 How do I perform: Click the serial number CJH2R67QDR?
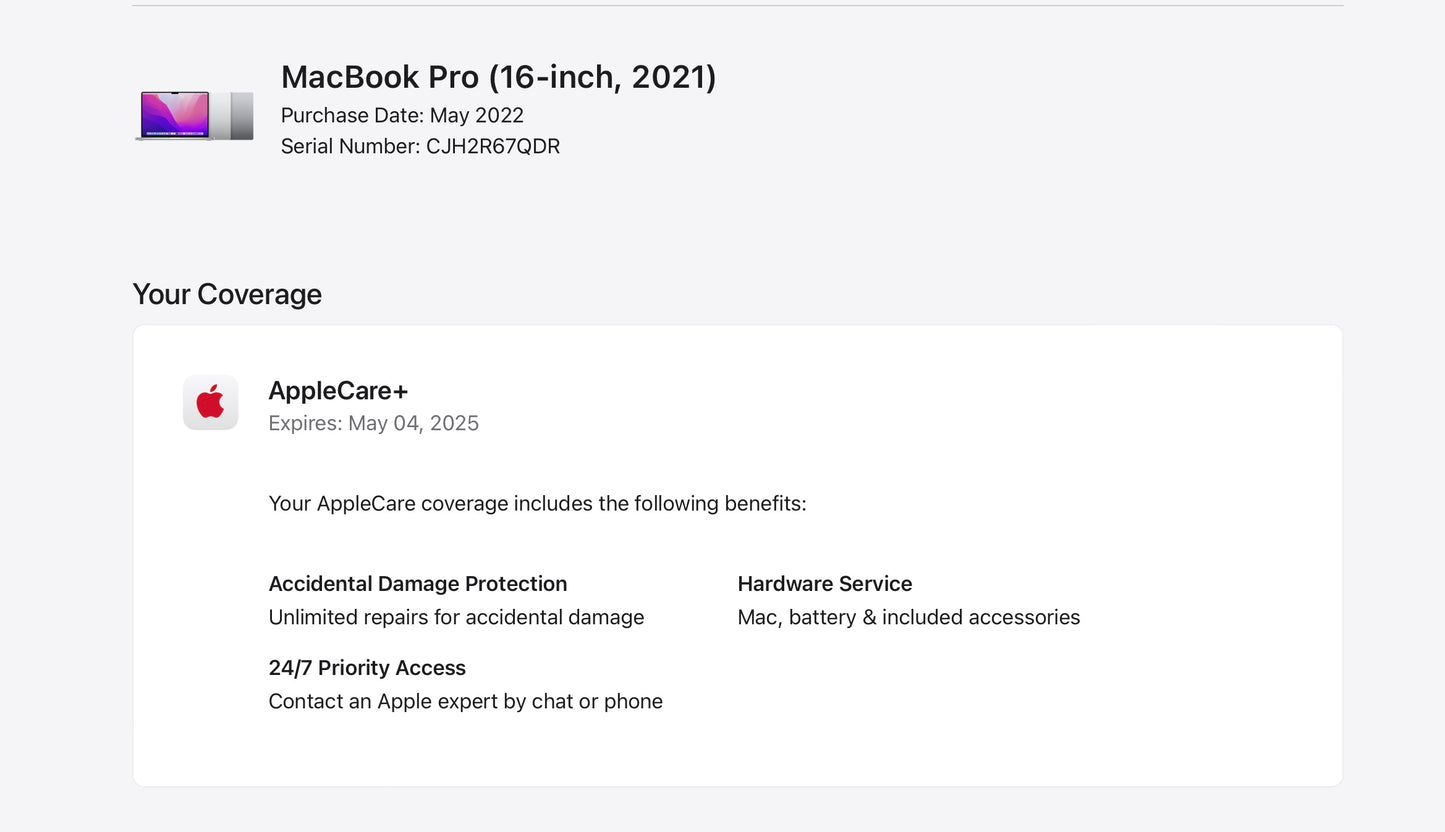(x=493, y=146)
